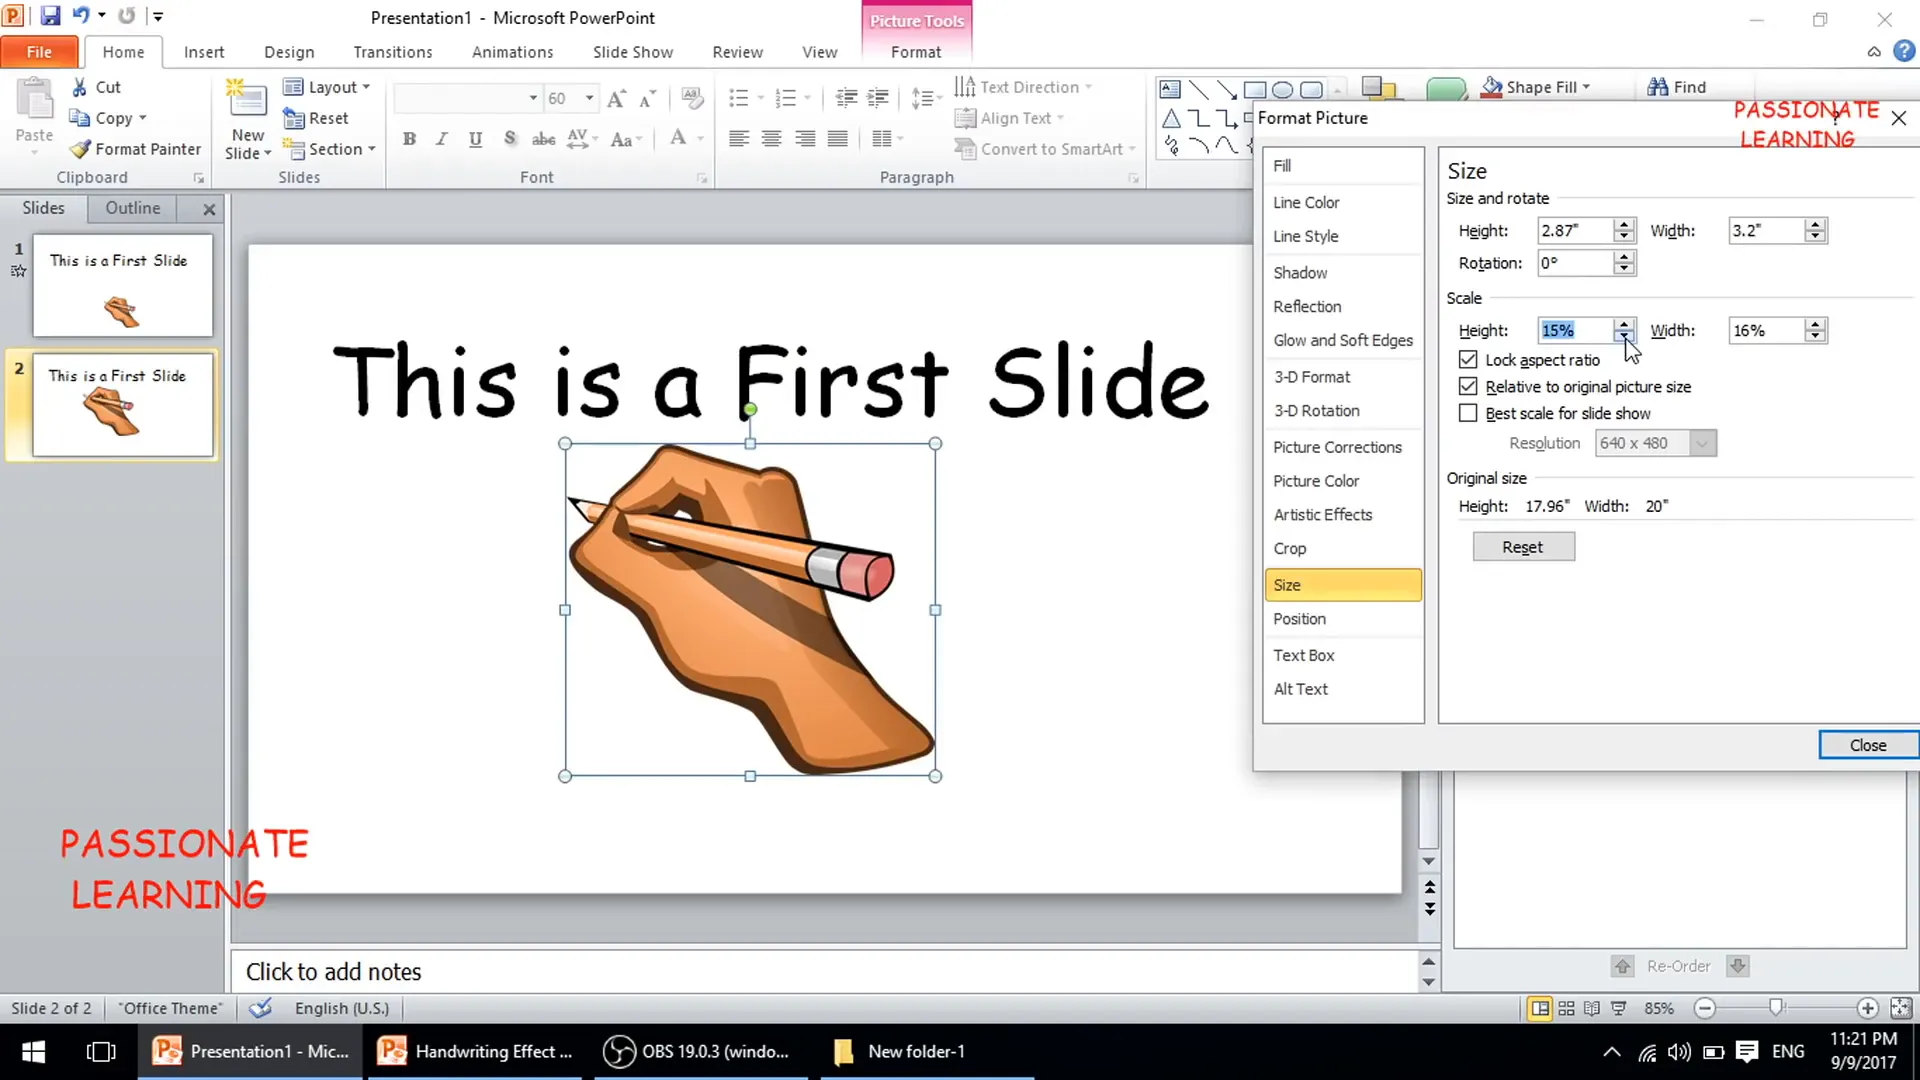The height and width of the screenshot is (1080, 1920).
Task: Click the Undo icon in quick access toolbar
Action: pos(81,16)
